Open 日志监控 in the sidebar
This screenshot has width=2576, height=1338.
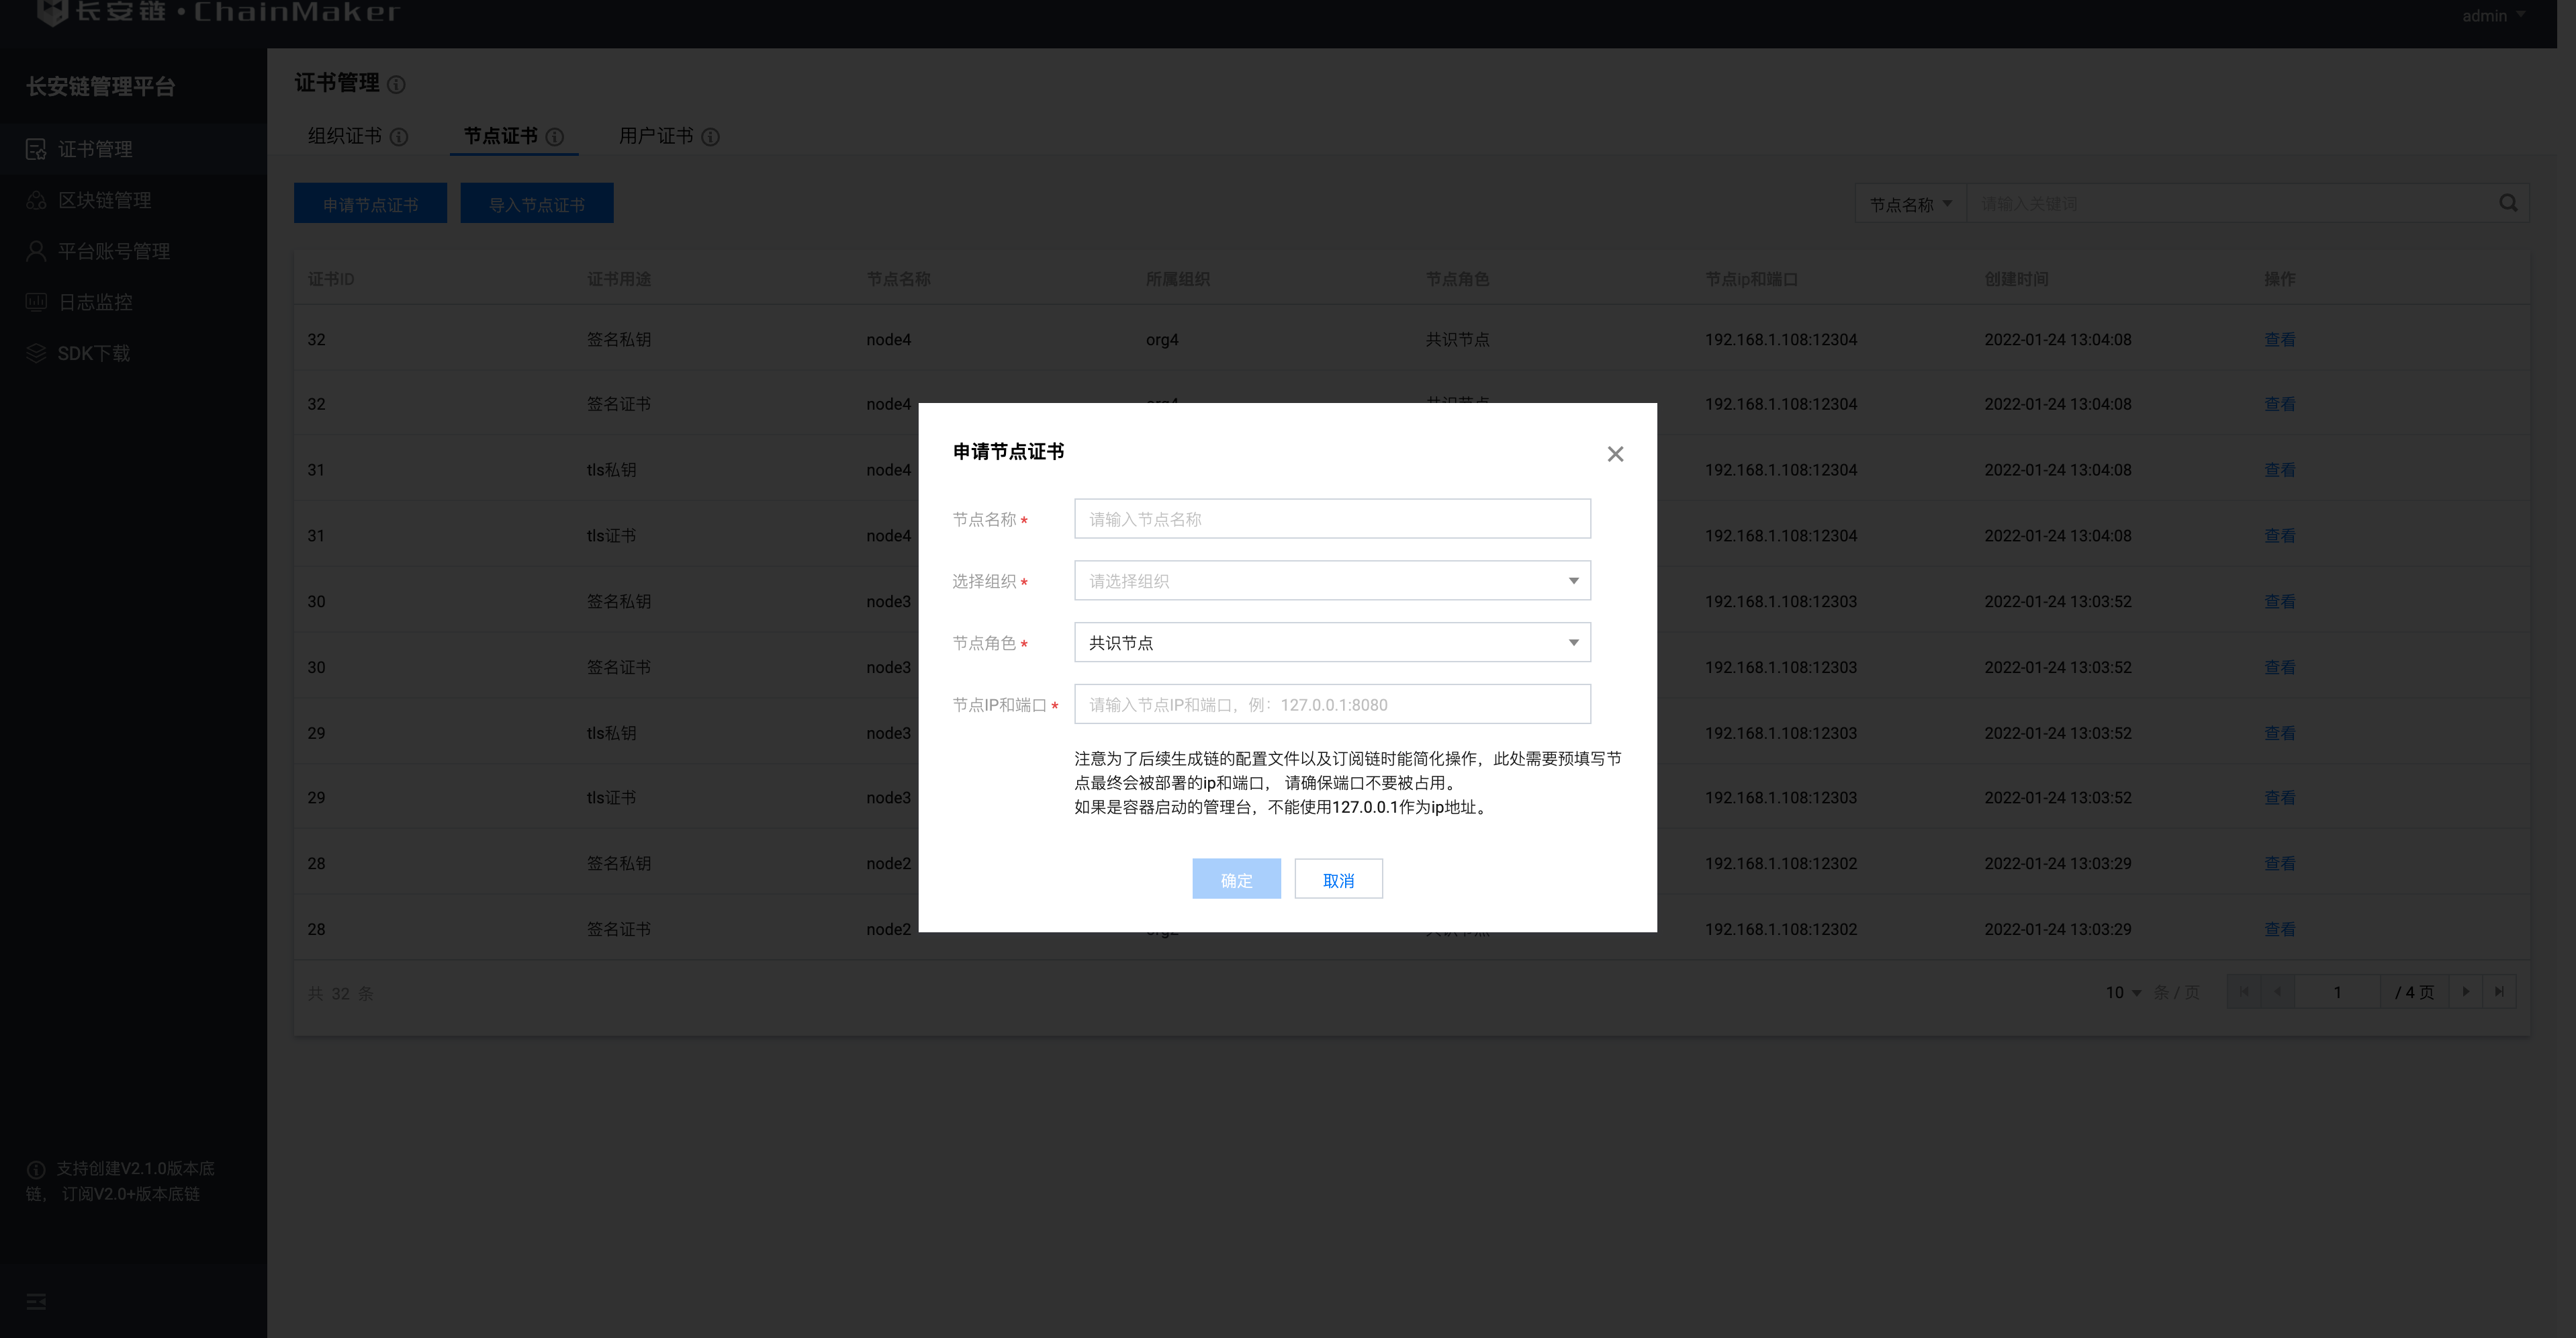(133, 302)
